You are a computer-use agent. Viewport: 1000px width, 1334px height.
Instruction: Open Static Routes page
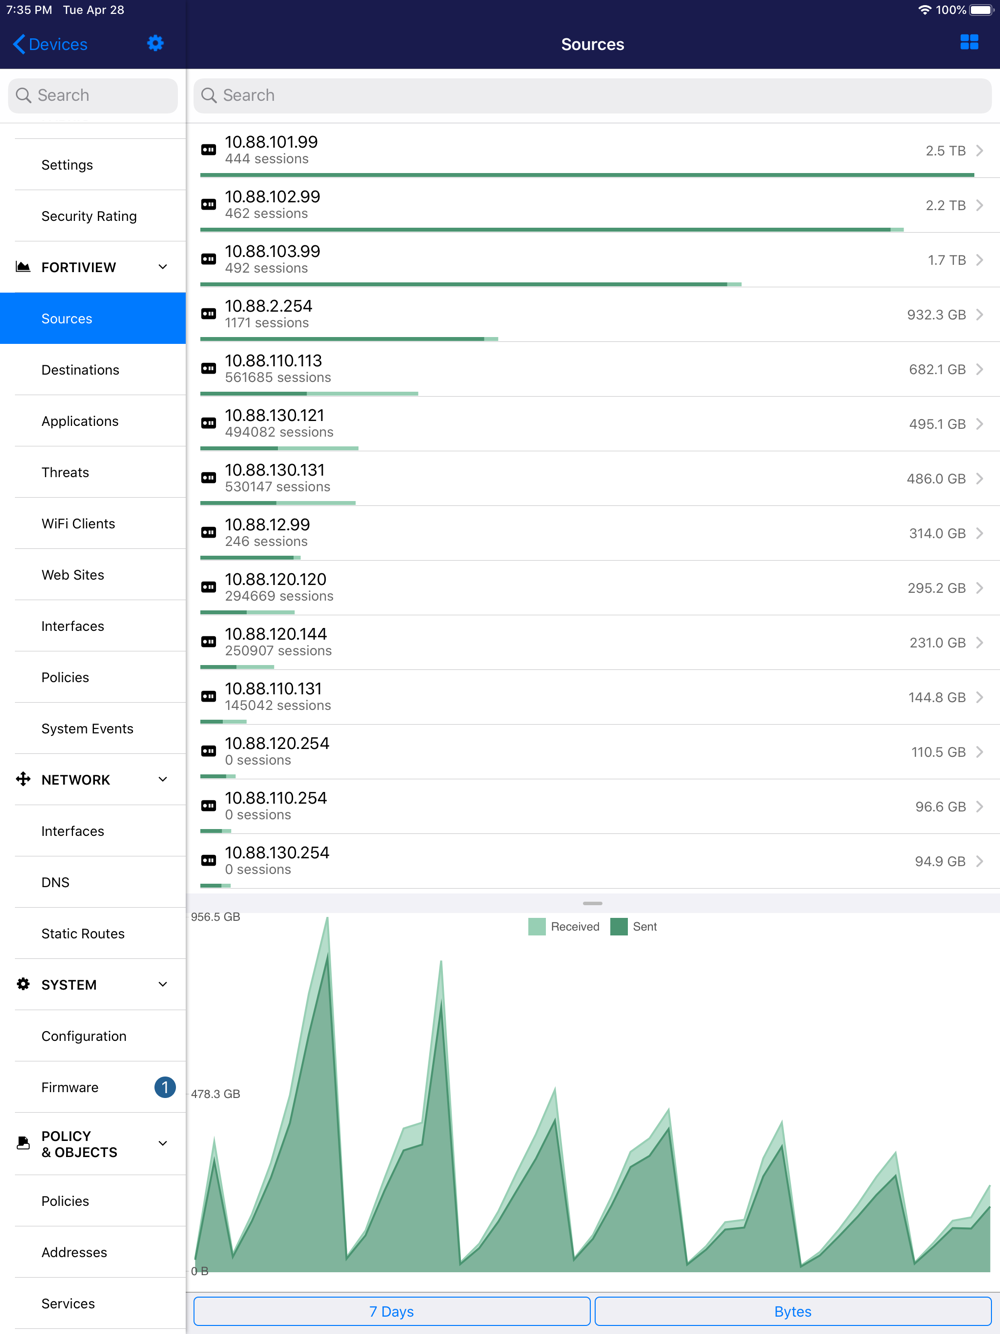pyautogui.click(x=93, y=933)
